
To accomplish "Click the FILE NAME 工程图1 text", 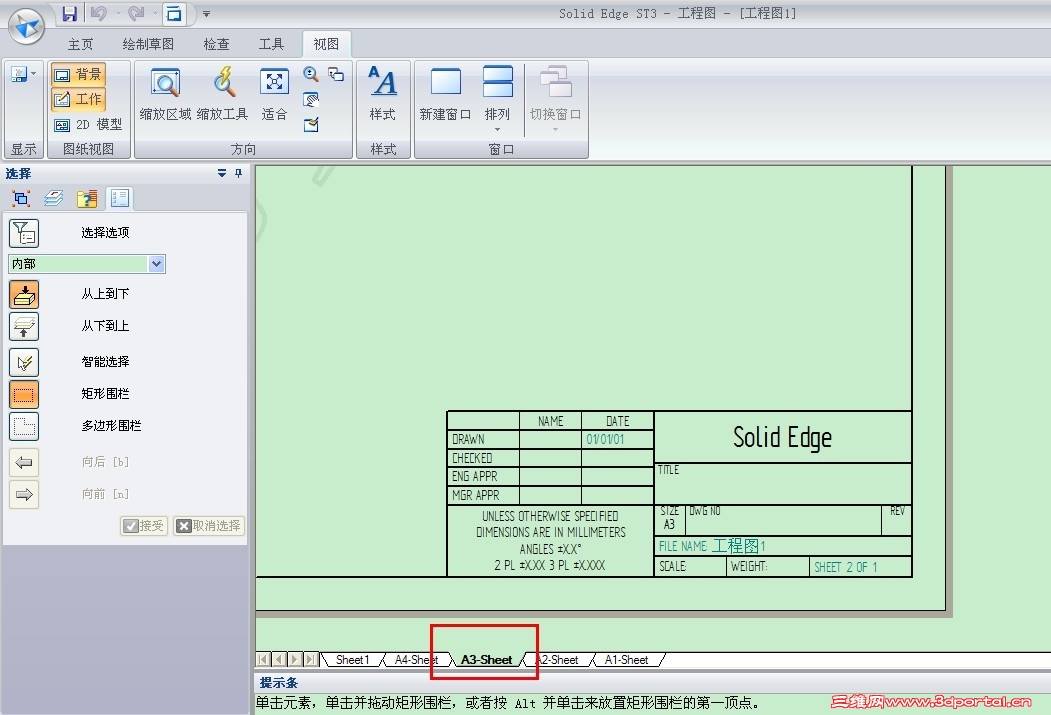I will (x=712, y=546).
